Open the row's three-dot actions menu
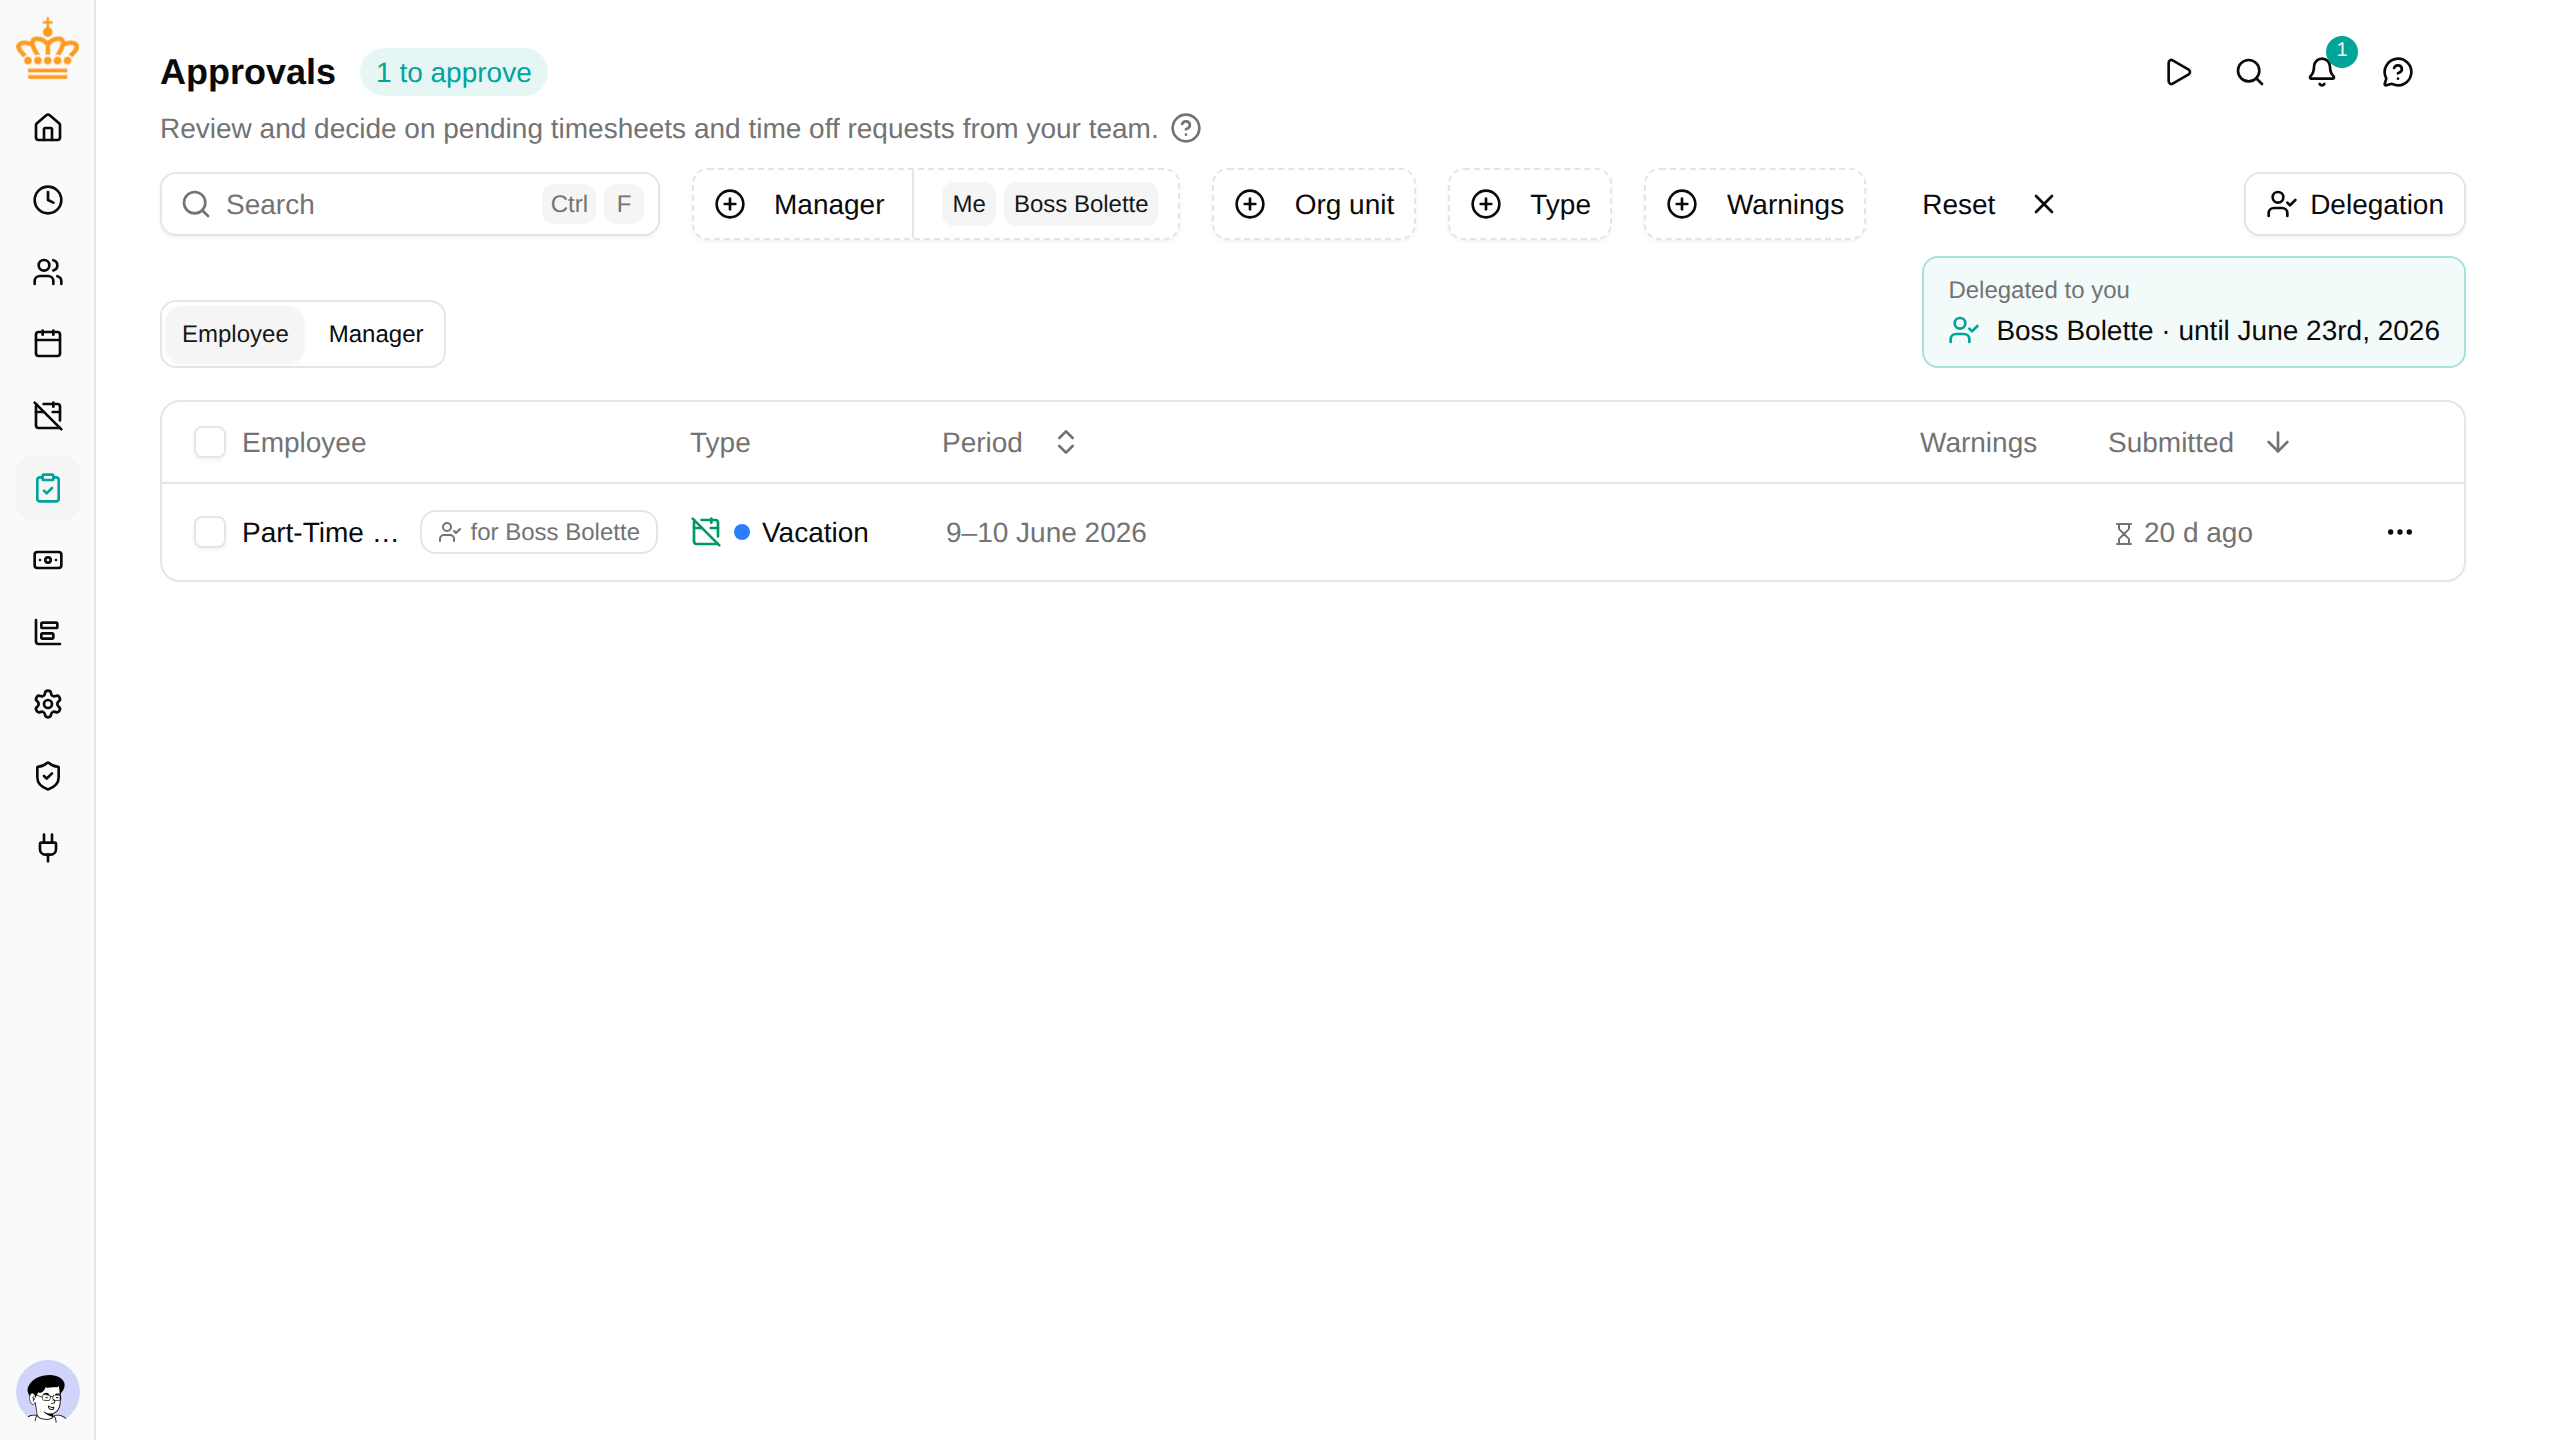Screen dimensions: 2560x1440 pos(2400,532)
